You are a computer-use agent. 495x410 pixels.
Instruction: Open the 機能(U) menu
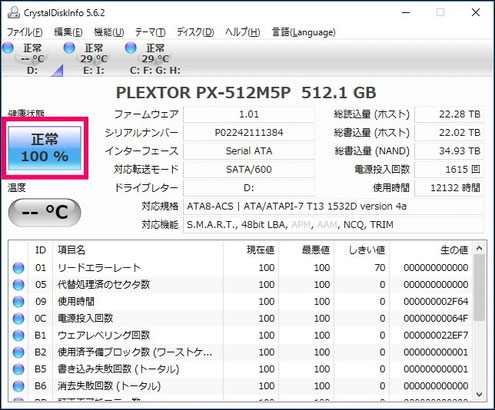click(109, 32)
